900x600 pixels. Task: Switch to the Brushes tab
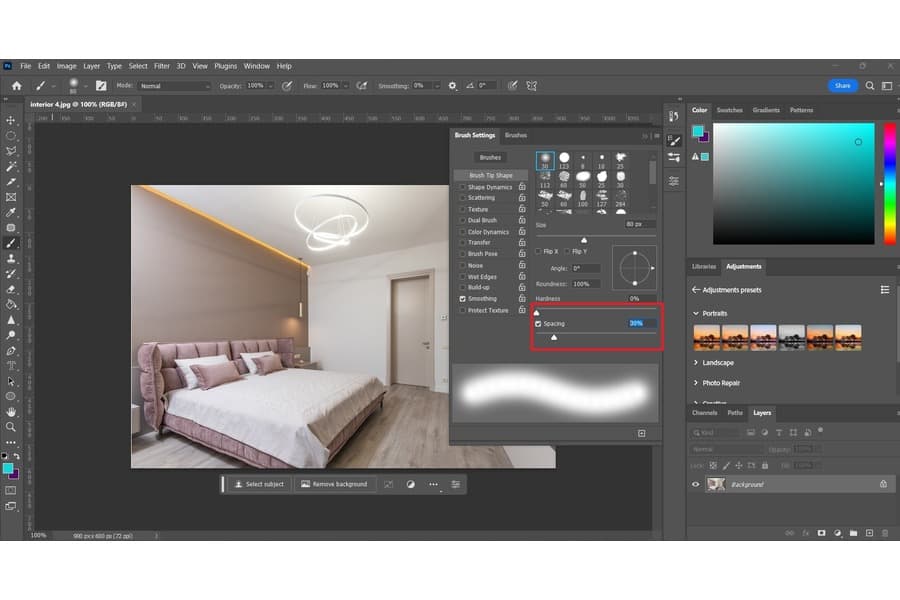point(516,136)
